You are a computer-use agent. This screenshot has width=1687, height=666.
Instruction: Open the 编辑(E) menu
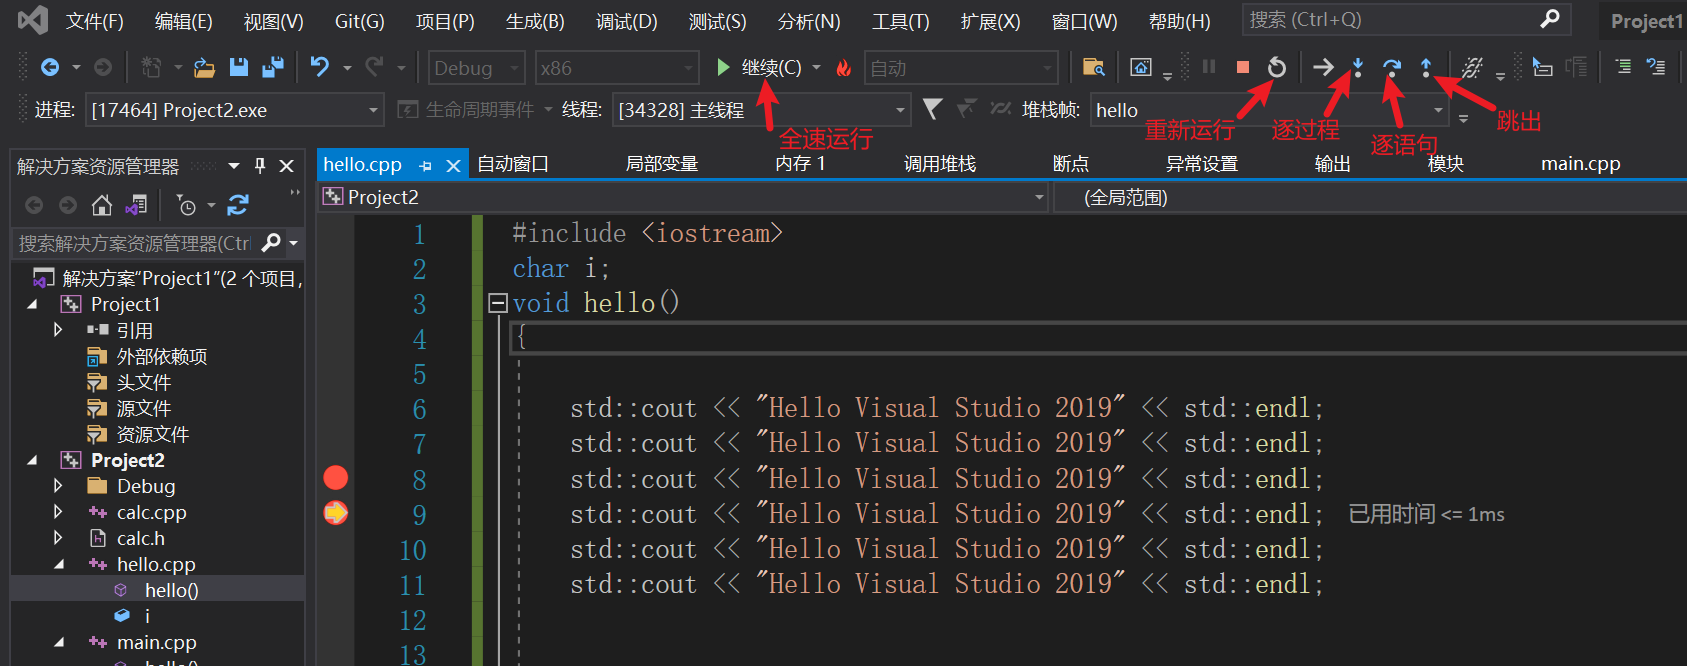pos(183,21)
